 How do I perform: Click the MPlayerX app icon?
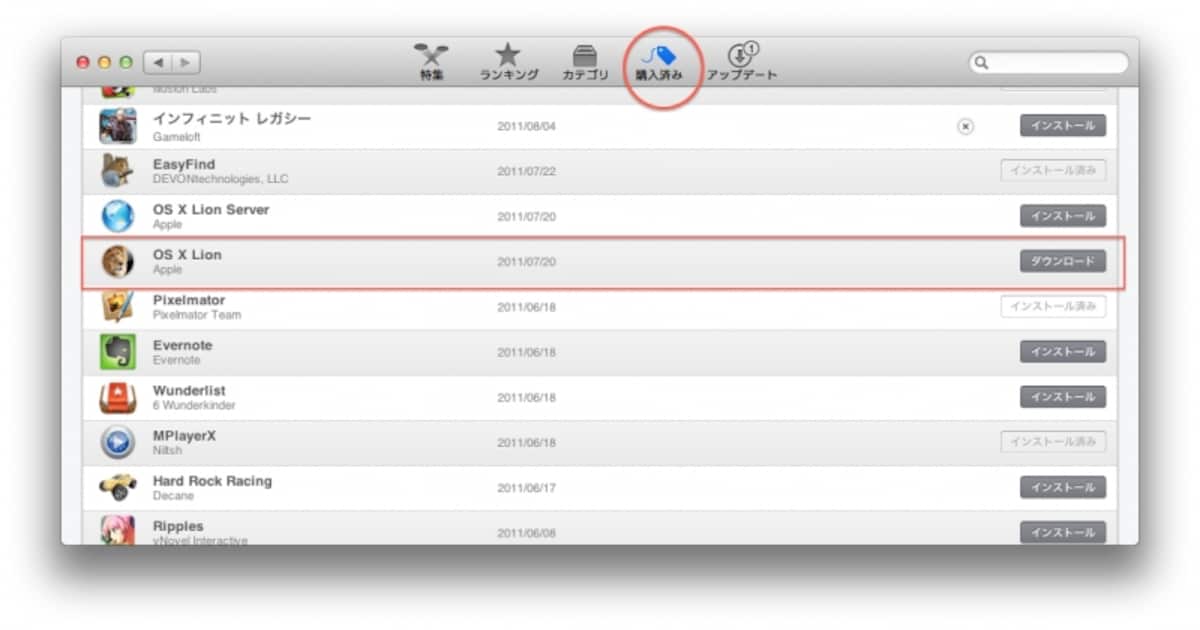[118, 442]
